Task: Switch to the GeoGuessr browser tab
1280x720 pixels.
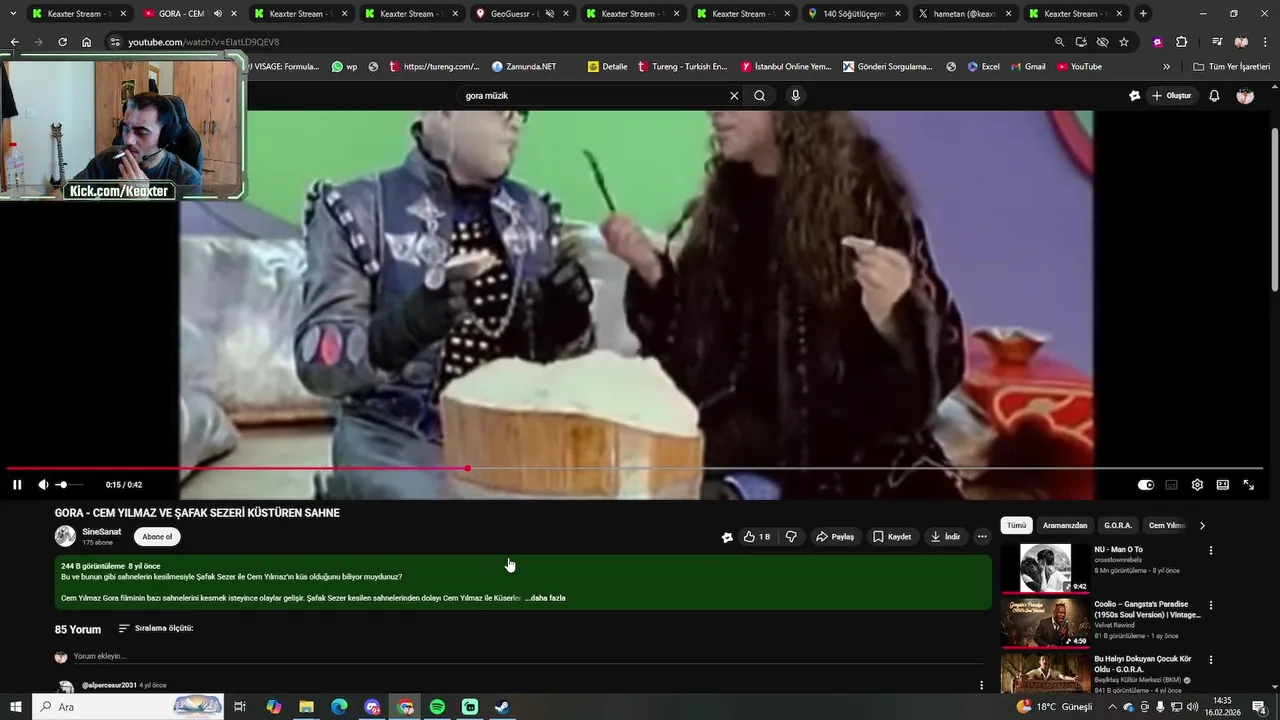Action: [510, 14]
